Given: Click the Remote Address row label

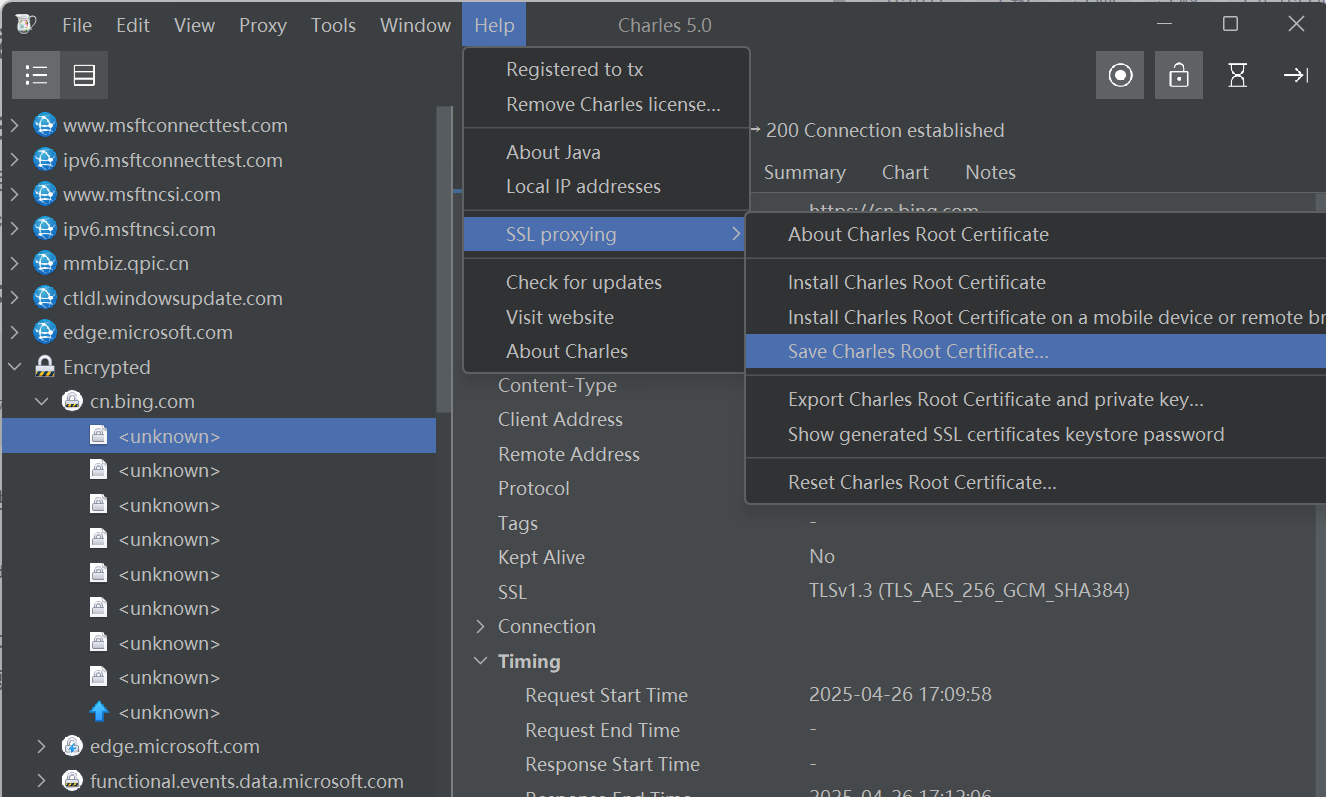Looking at the screenshot, I should (x=569, y=454).
